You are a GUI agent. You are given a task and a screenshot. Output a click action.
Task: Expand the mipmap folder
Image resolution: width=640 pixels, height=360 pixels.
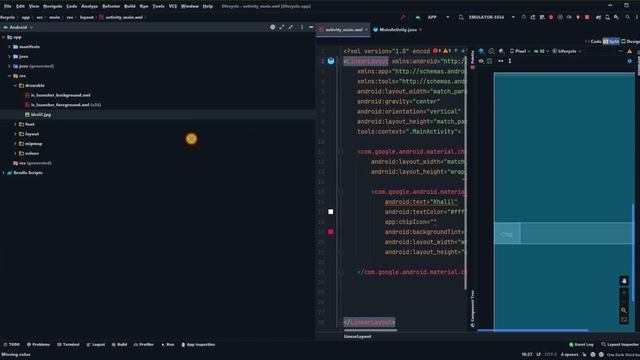click(16, 144)
